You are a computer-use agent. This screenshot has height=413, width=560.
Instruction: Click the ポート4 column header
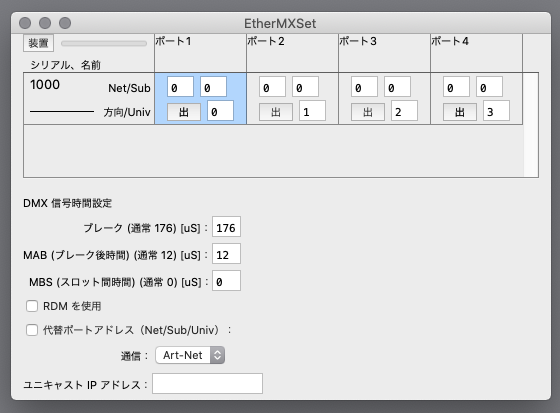point(477,53)
